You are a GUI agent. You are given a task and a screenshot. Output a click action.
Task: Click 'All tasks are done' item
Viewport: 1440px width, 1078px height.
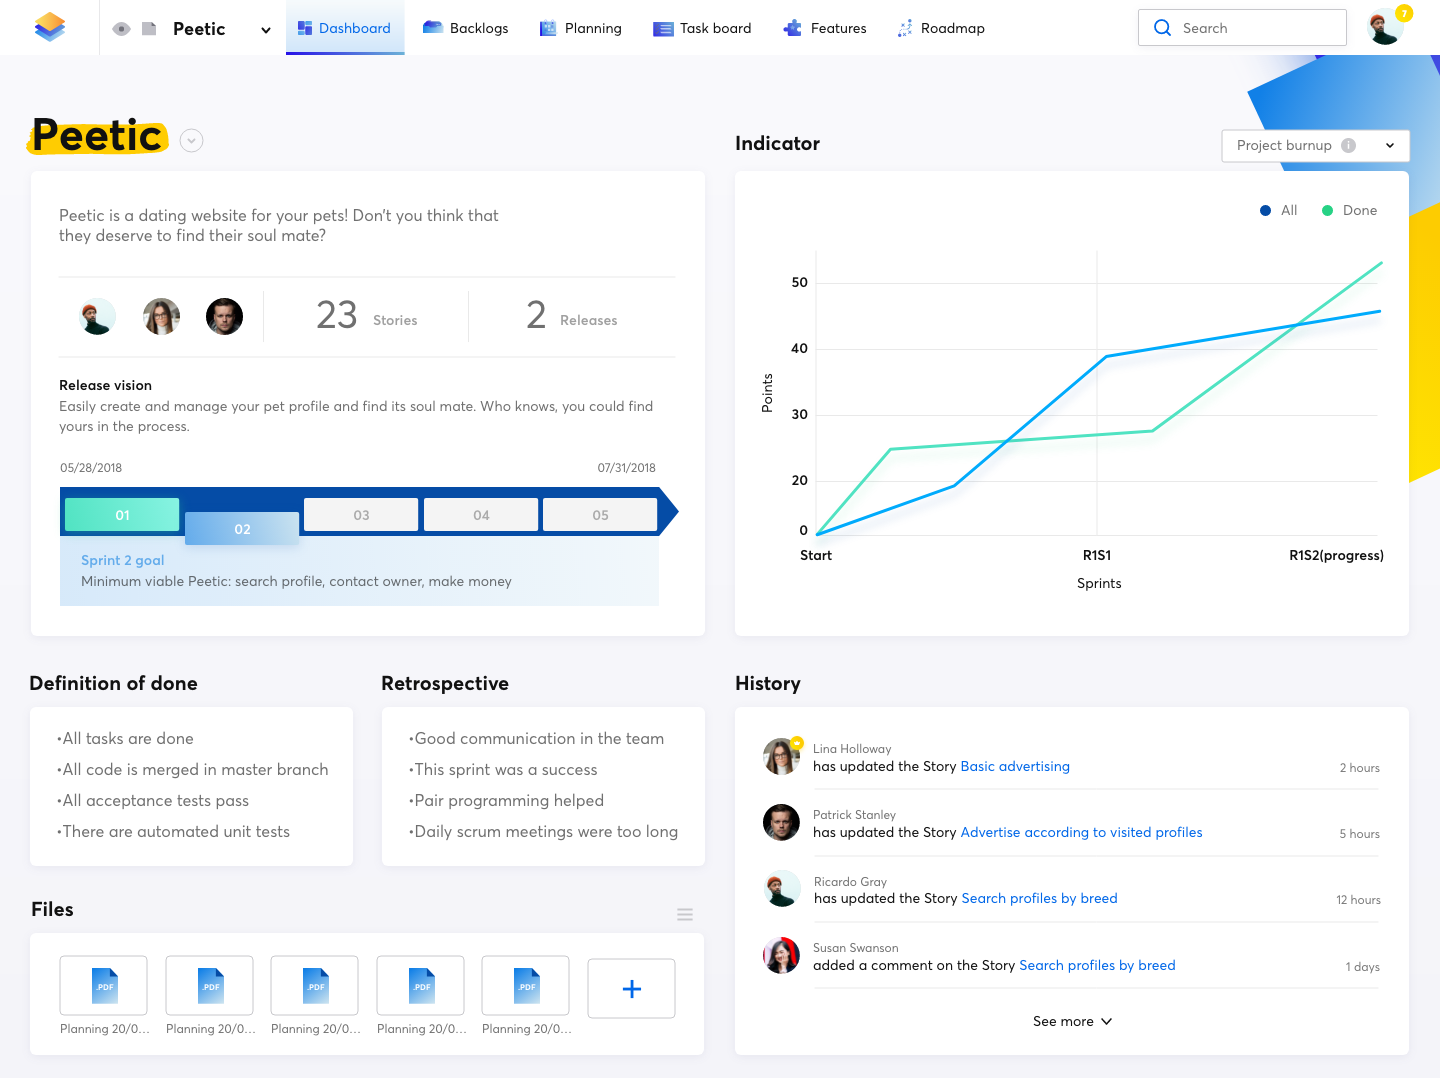point(126,739)
